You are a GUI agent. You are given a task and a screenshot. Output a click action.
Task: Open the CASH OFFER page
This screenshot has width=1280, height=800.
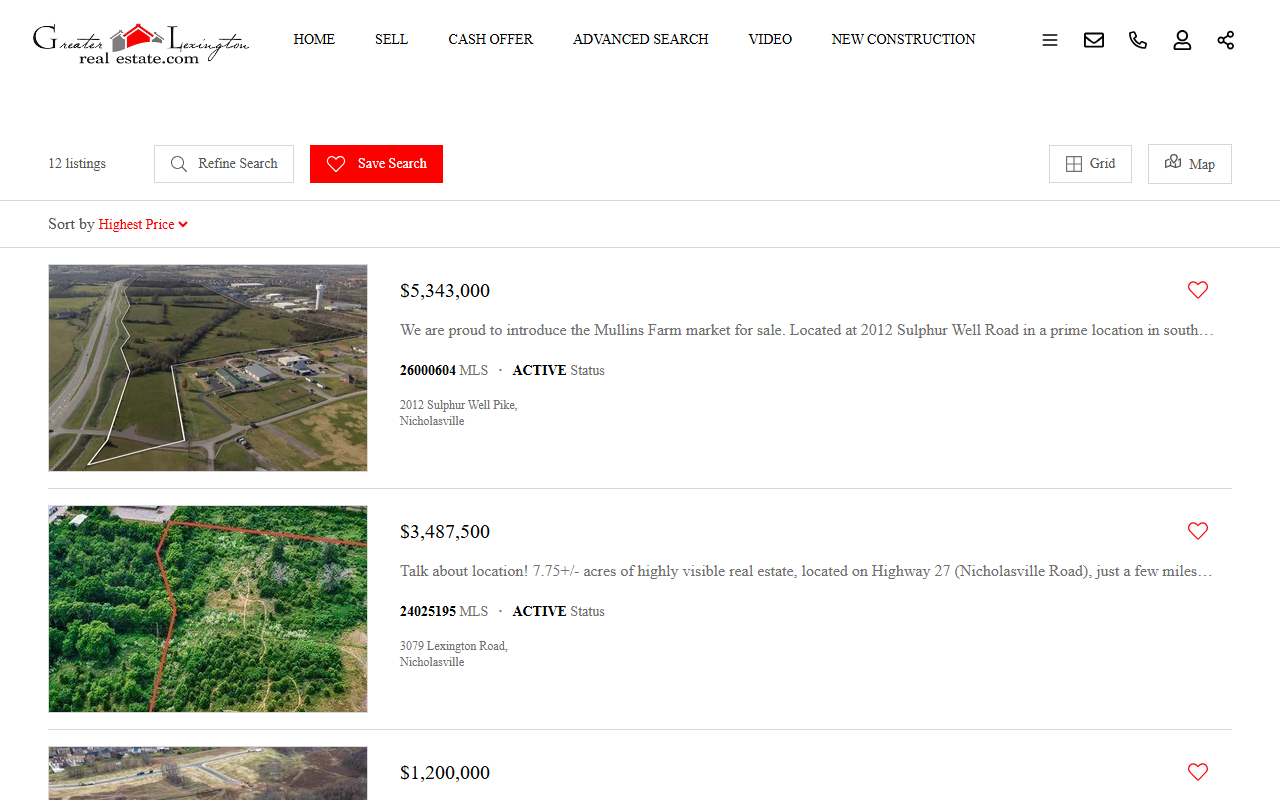click(490, 39)
